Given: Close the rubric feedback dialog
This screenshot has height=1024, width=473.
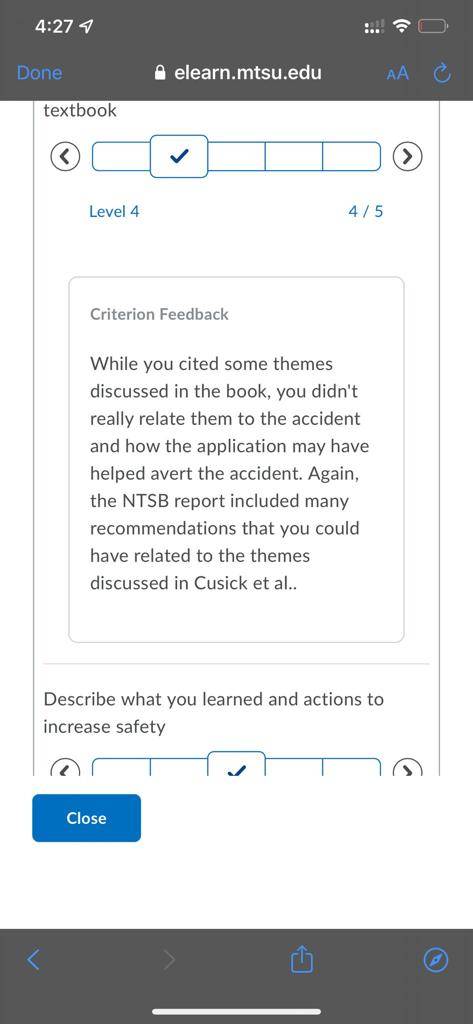Looking at the screenshot, I should [x=86, y=818].
